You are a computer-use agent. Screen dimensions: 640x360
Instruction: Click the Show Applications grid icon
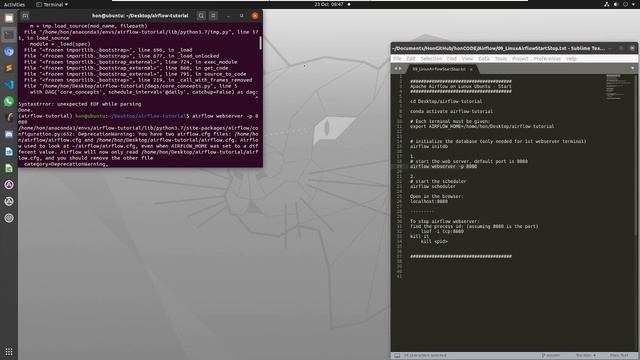point(9,351)
